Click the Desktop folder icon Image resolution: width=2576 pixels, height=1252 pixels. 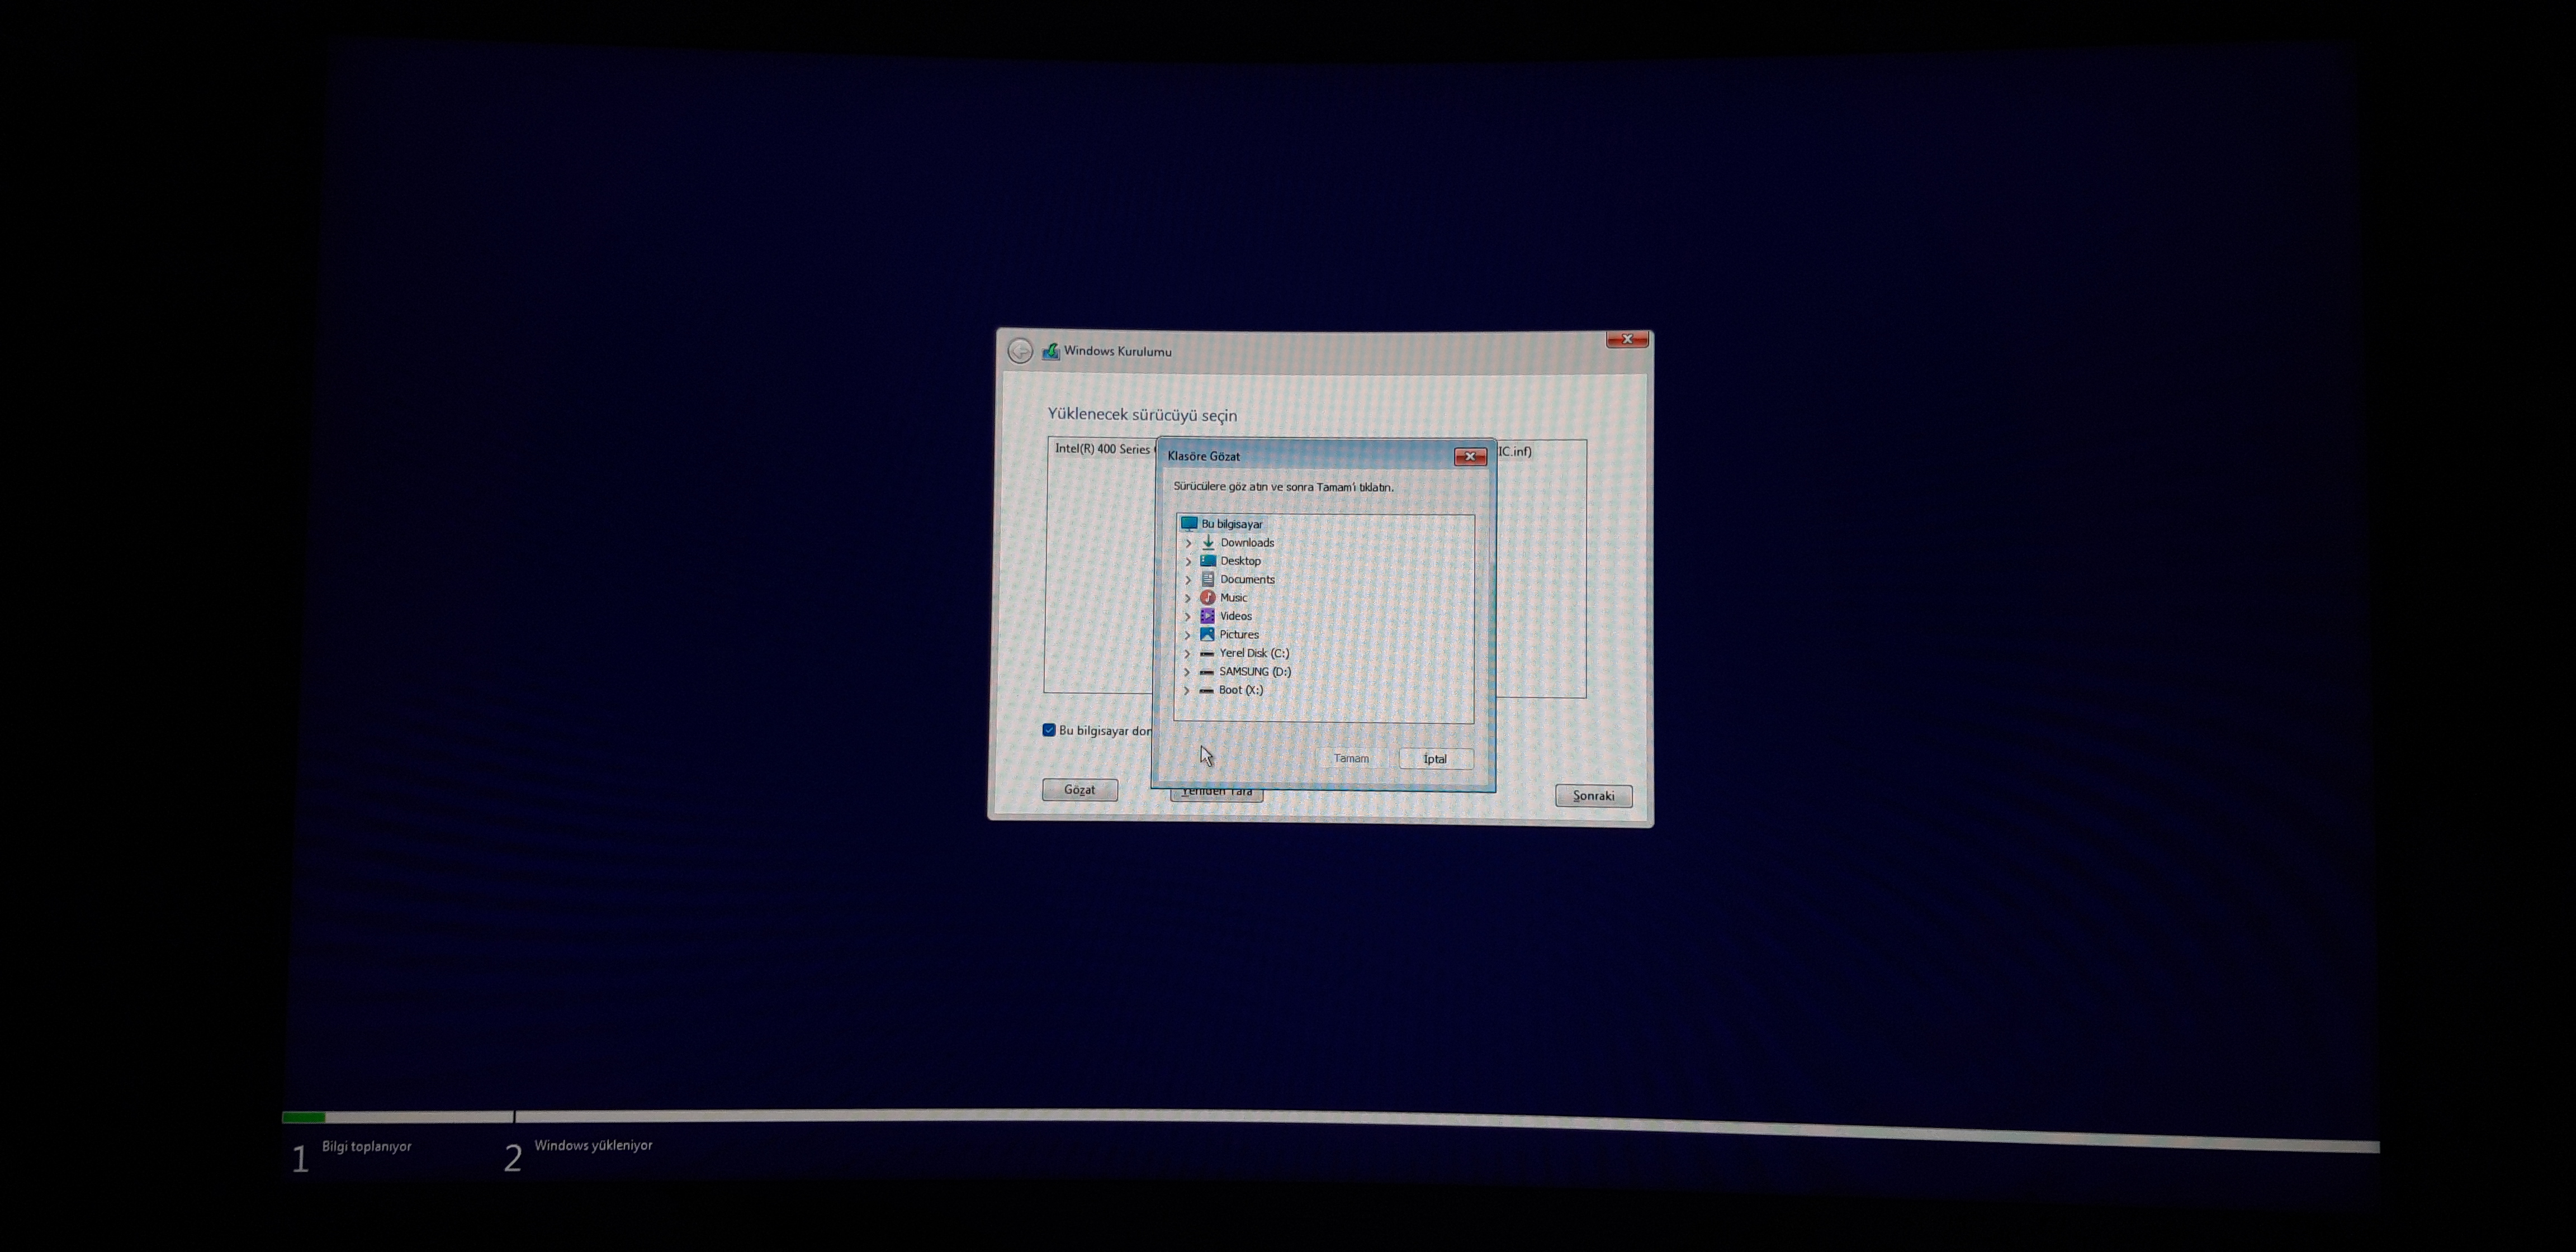point(1208,561)
